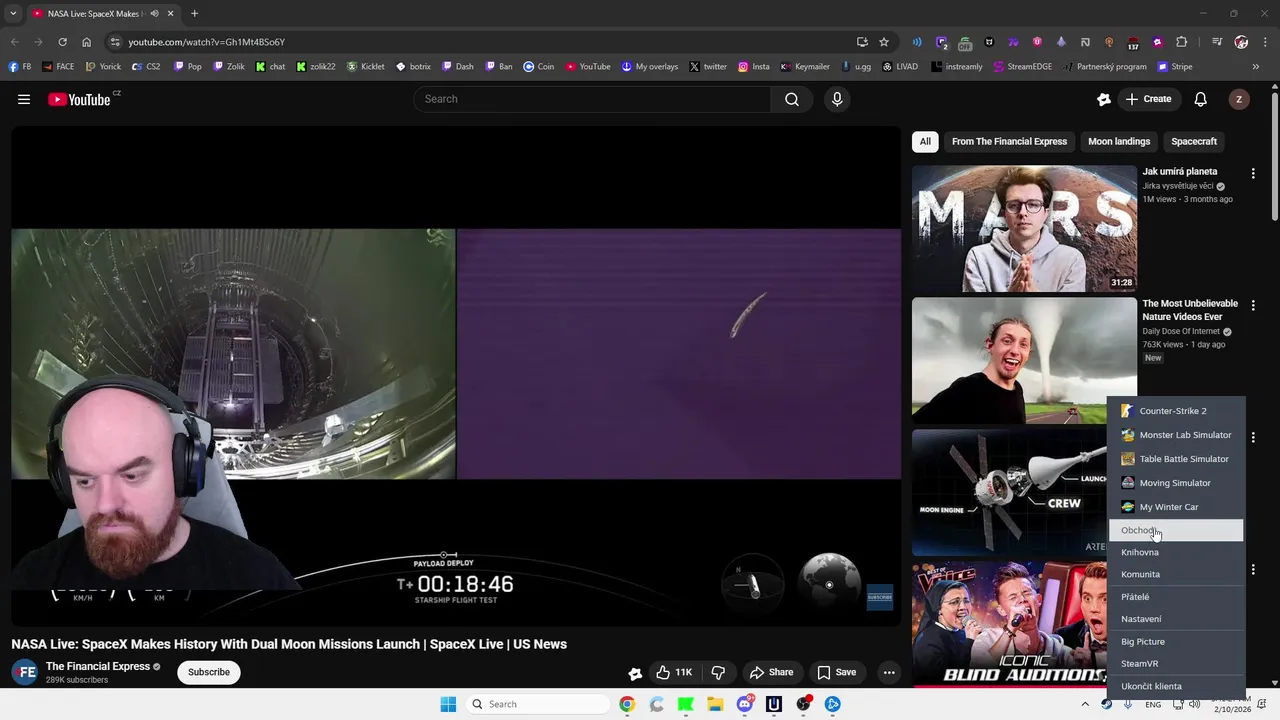
Task: Choose Big Picture in the Steam menu
Action: 1176,641
